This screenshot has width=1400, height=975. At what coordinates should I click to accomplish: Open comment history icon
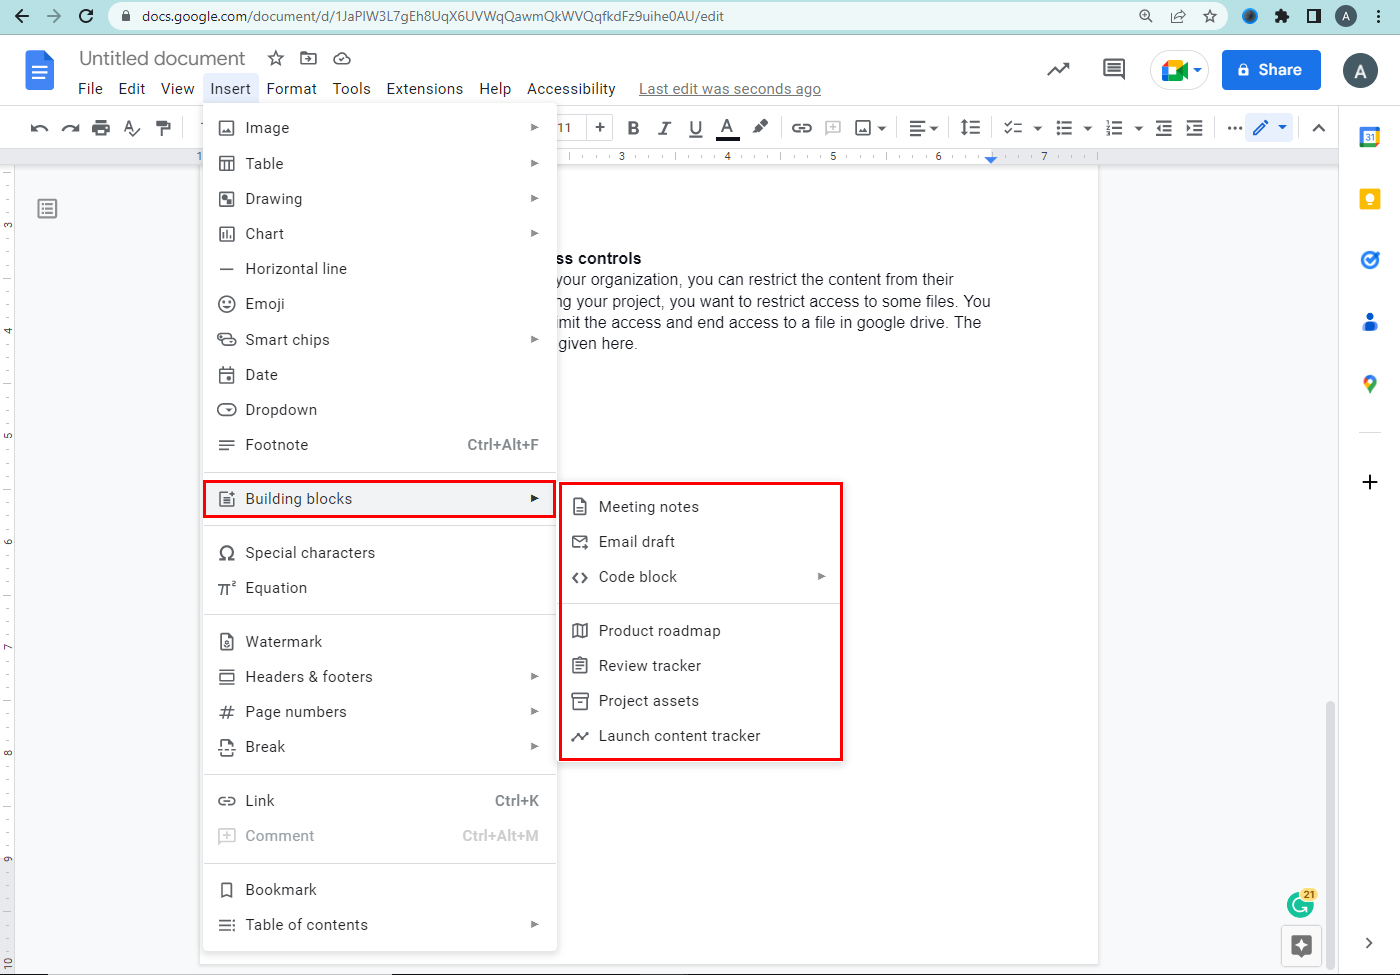tap(1113, 69)
